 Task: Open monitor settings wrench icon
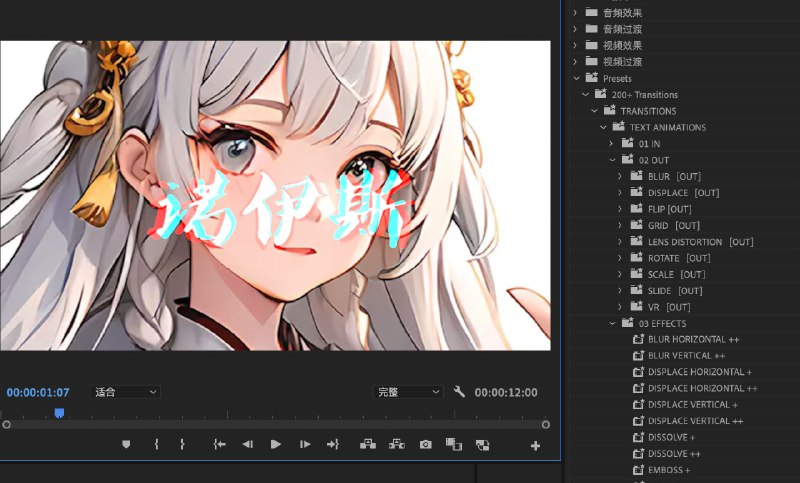click(459, 392)
